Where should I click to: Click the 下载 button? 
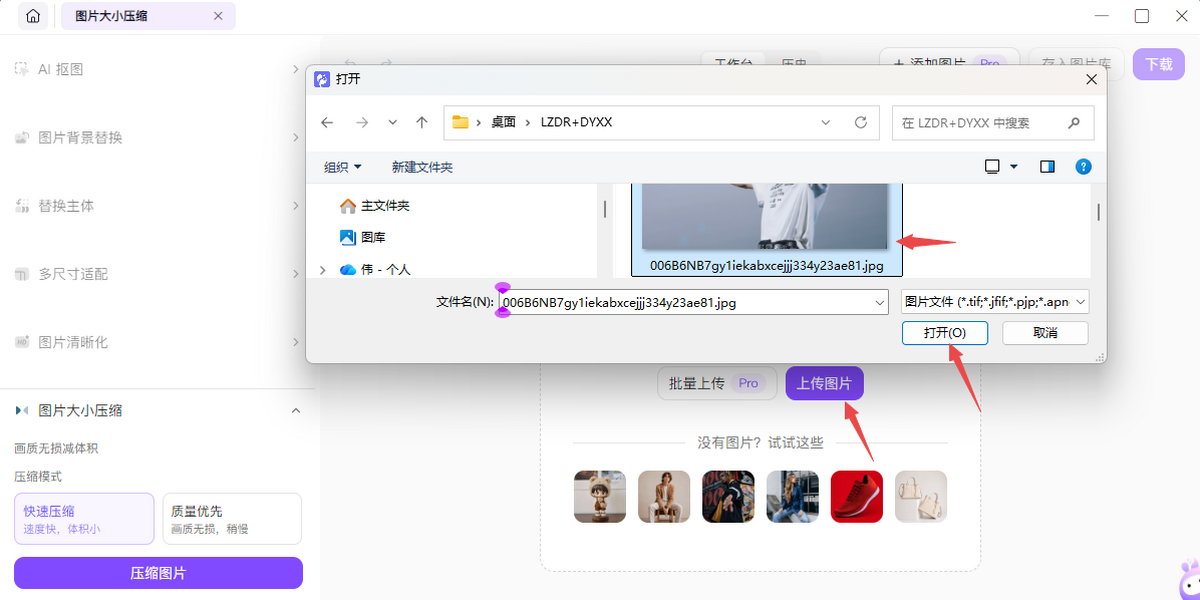1159,63
